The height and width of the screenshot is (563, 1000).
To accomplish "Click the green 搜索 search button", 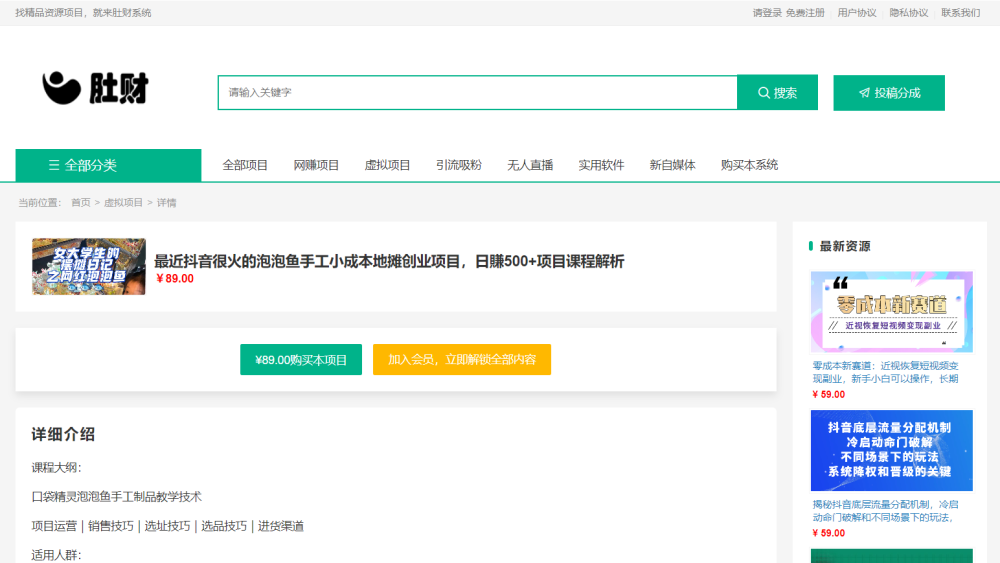I will pos(777,93).
